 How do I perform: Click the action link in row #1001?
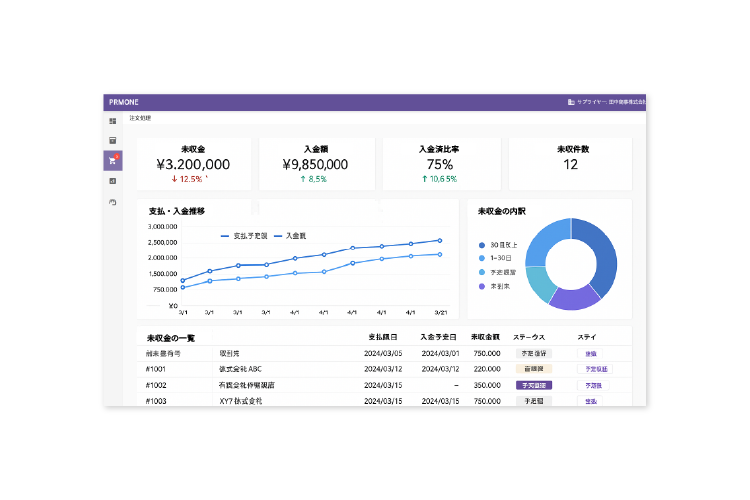(595, 369)
